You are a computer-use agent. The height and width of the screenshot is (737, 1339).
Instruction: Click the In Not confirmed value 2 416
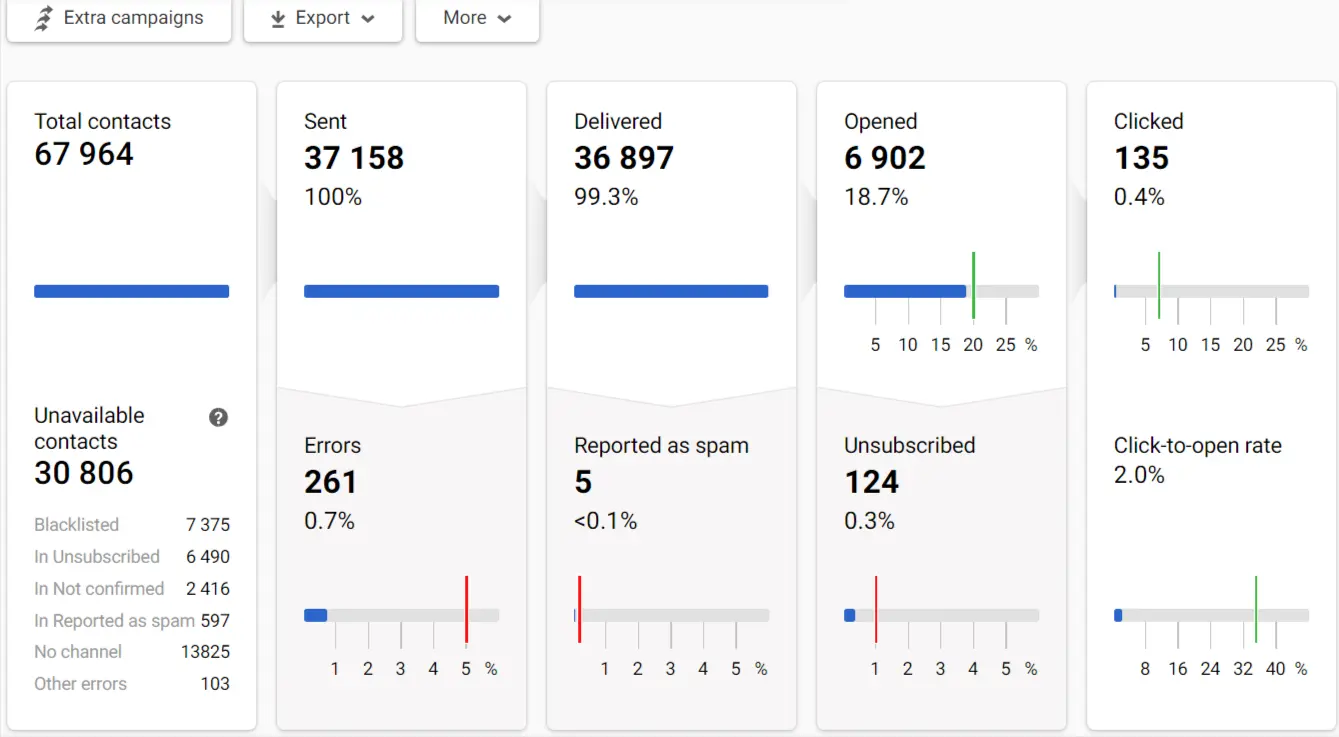coord(208,588)
